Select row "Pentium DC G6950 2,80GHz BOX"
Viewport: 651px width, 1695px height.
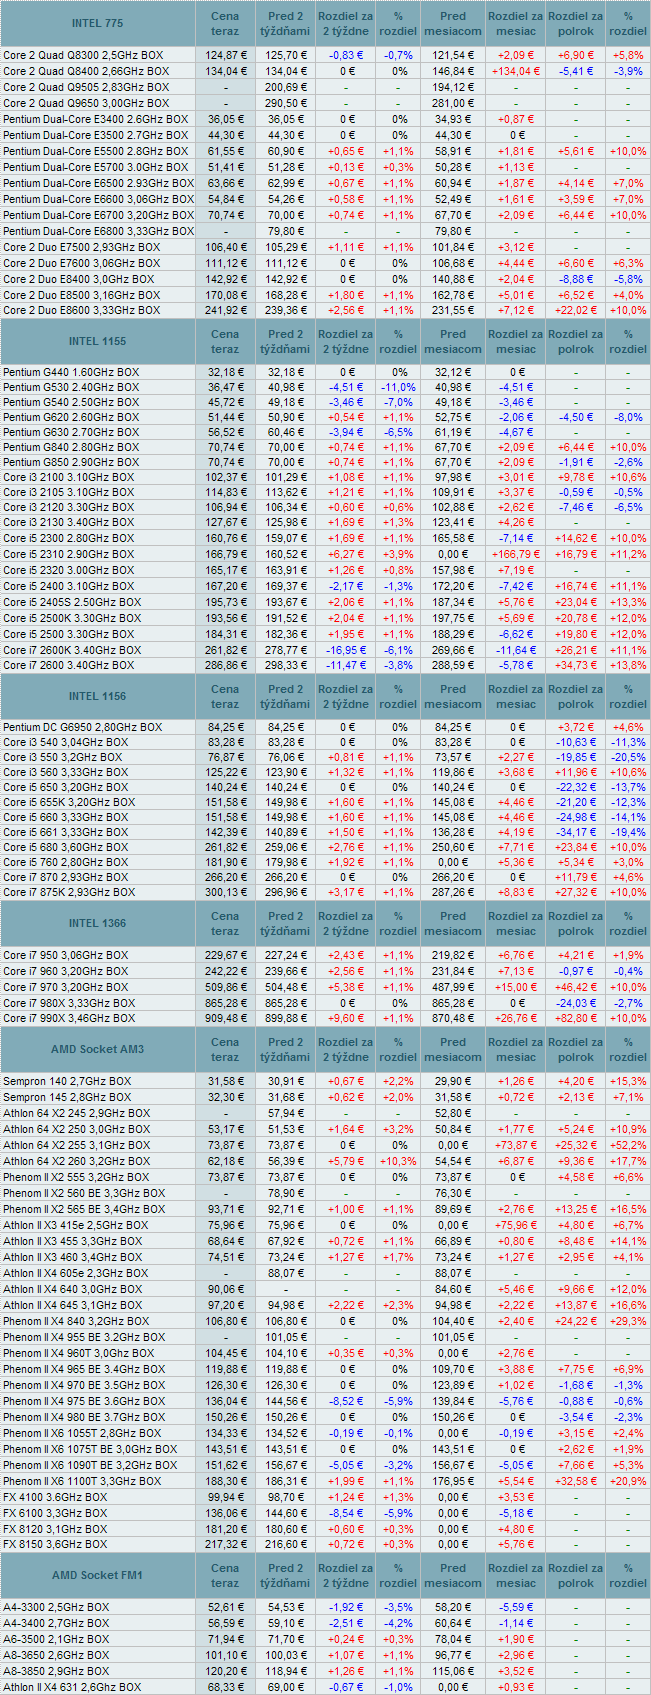(325, 727)
